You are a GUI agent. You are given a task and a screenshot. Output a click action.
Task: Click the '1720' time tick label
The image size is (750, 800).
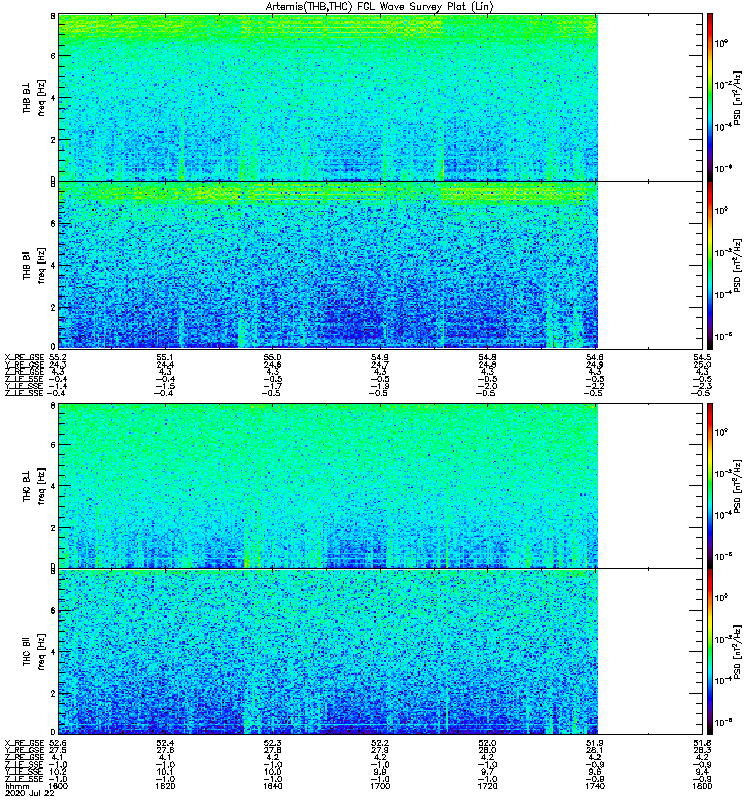487,786
